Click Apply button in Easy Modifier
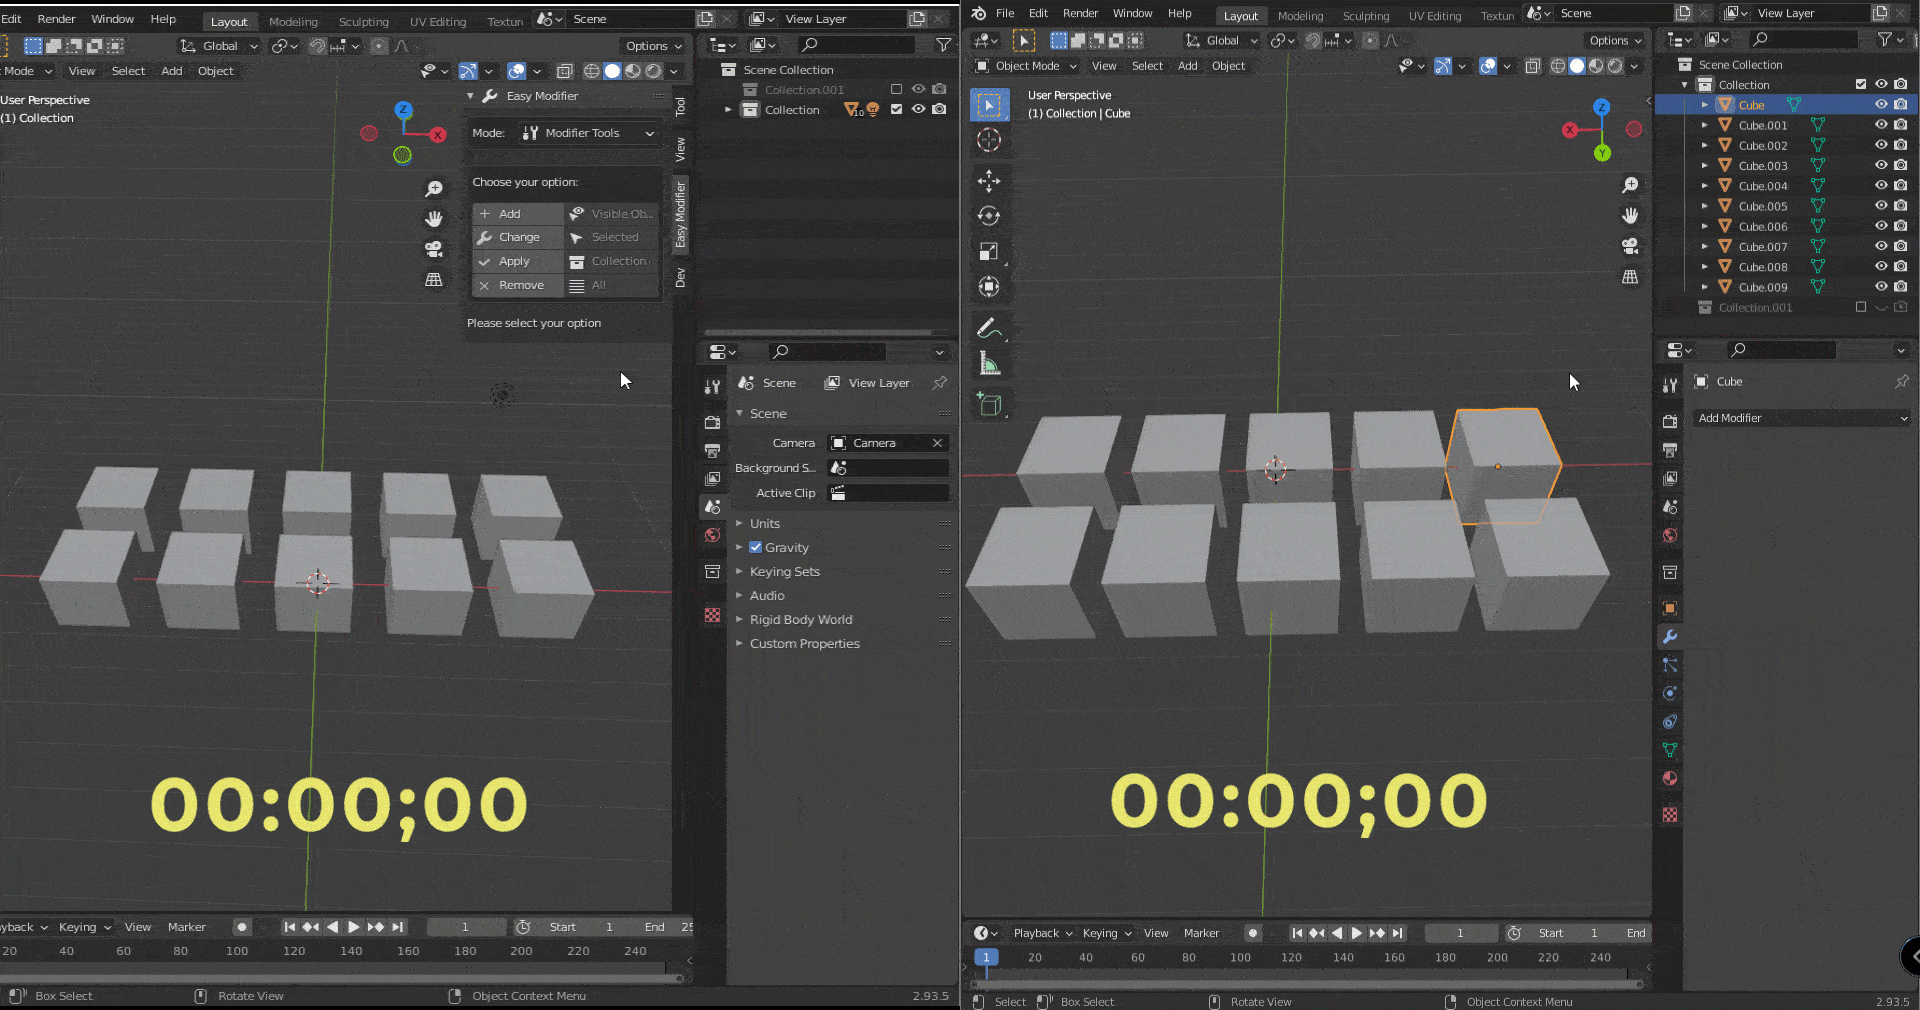 pyautogui.click(x=518, y=261)
